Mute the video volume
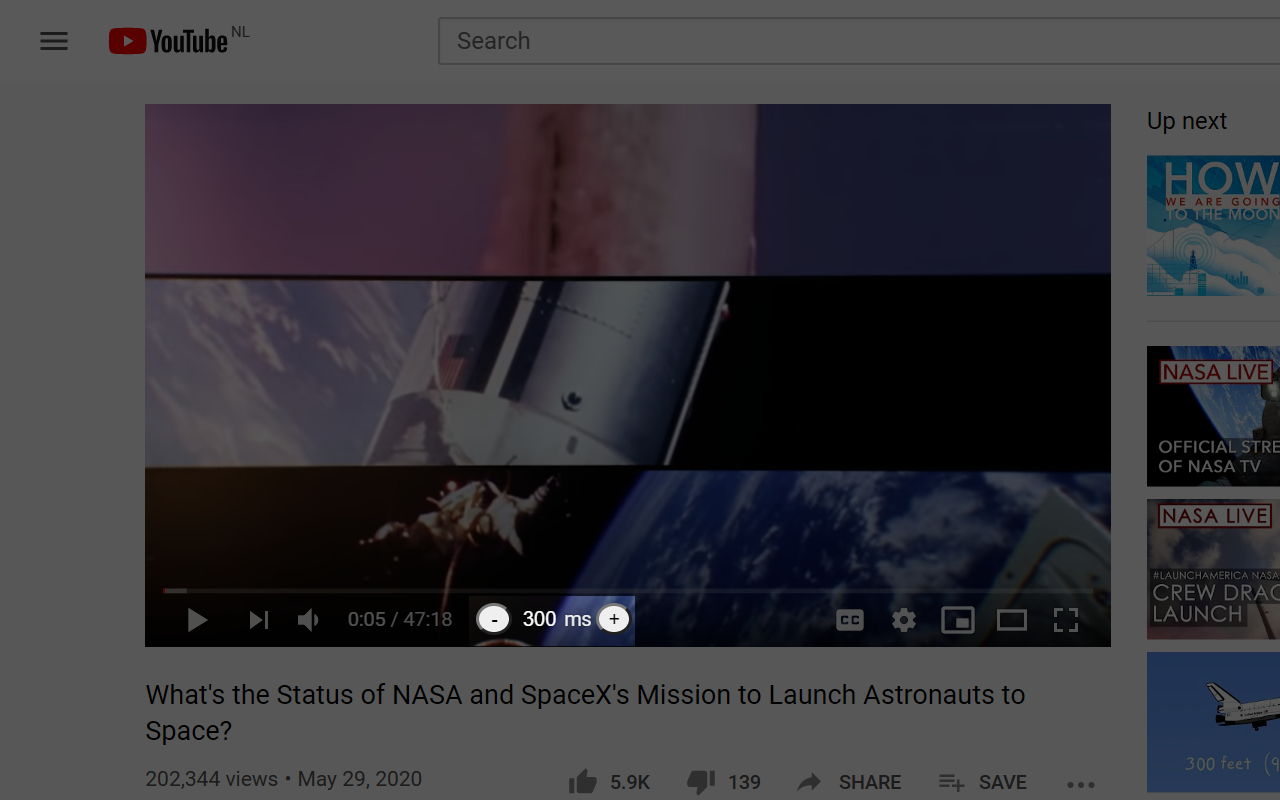The image size is (1280, 800). [x=309, y=620]
